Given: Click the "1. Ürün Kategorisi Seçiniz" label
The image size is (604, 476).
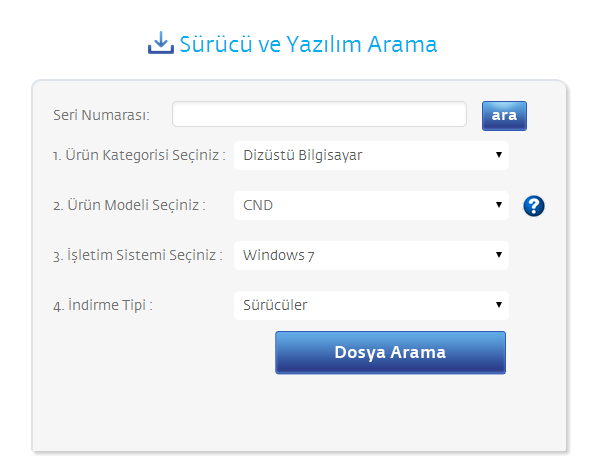Looking at the screenshot, I should tap(139, 156).
